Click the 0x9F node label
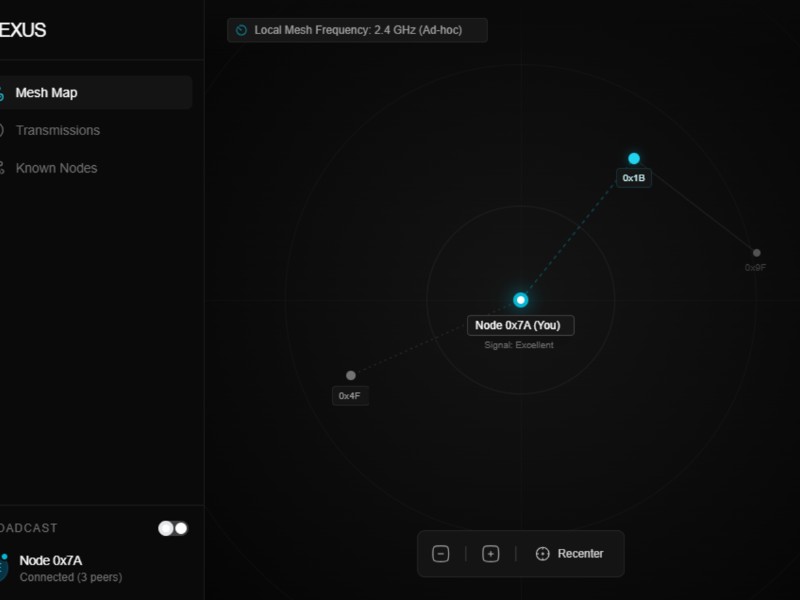 pos(755,267)
